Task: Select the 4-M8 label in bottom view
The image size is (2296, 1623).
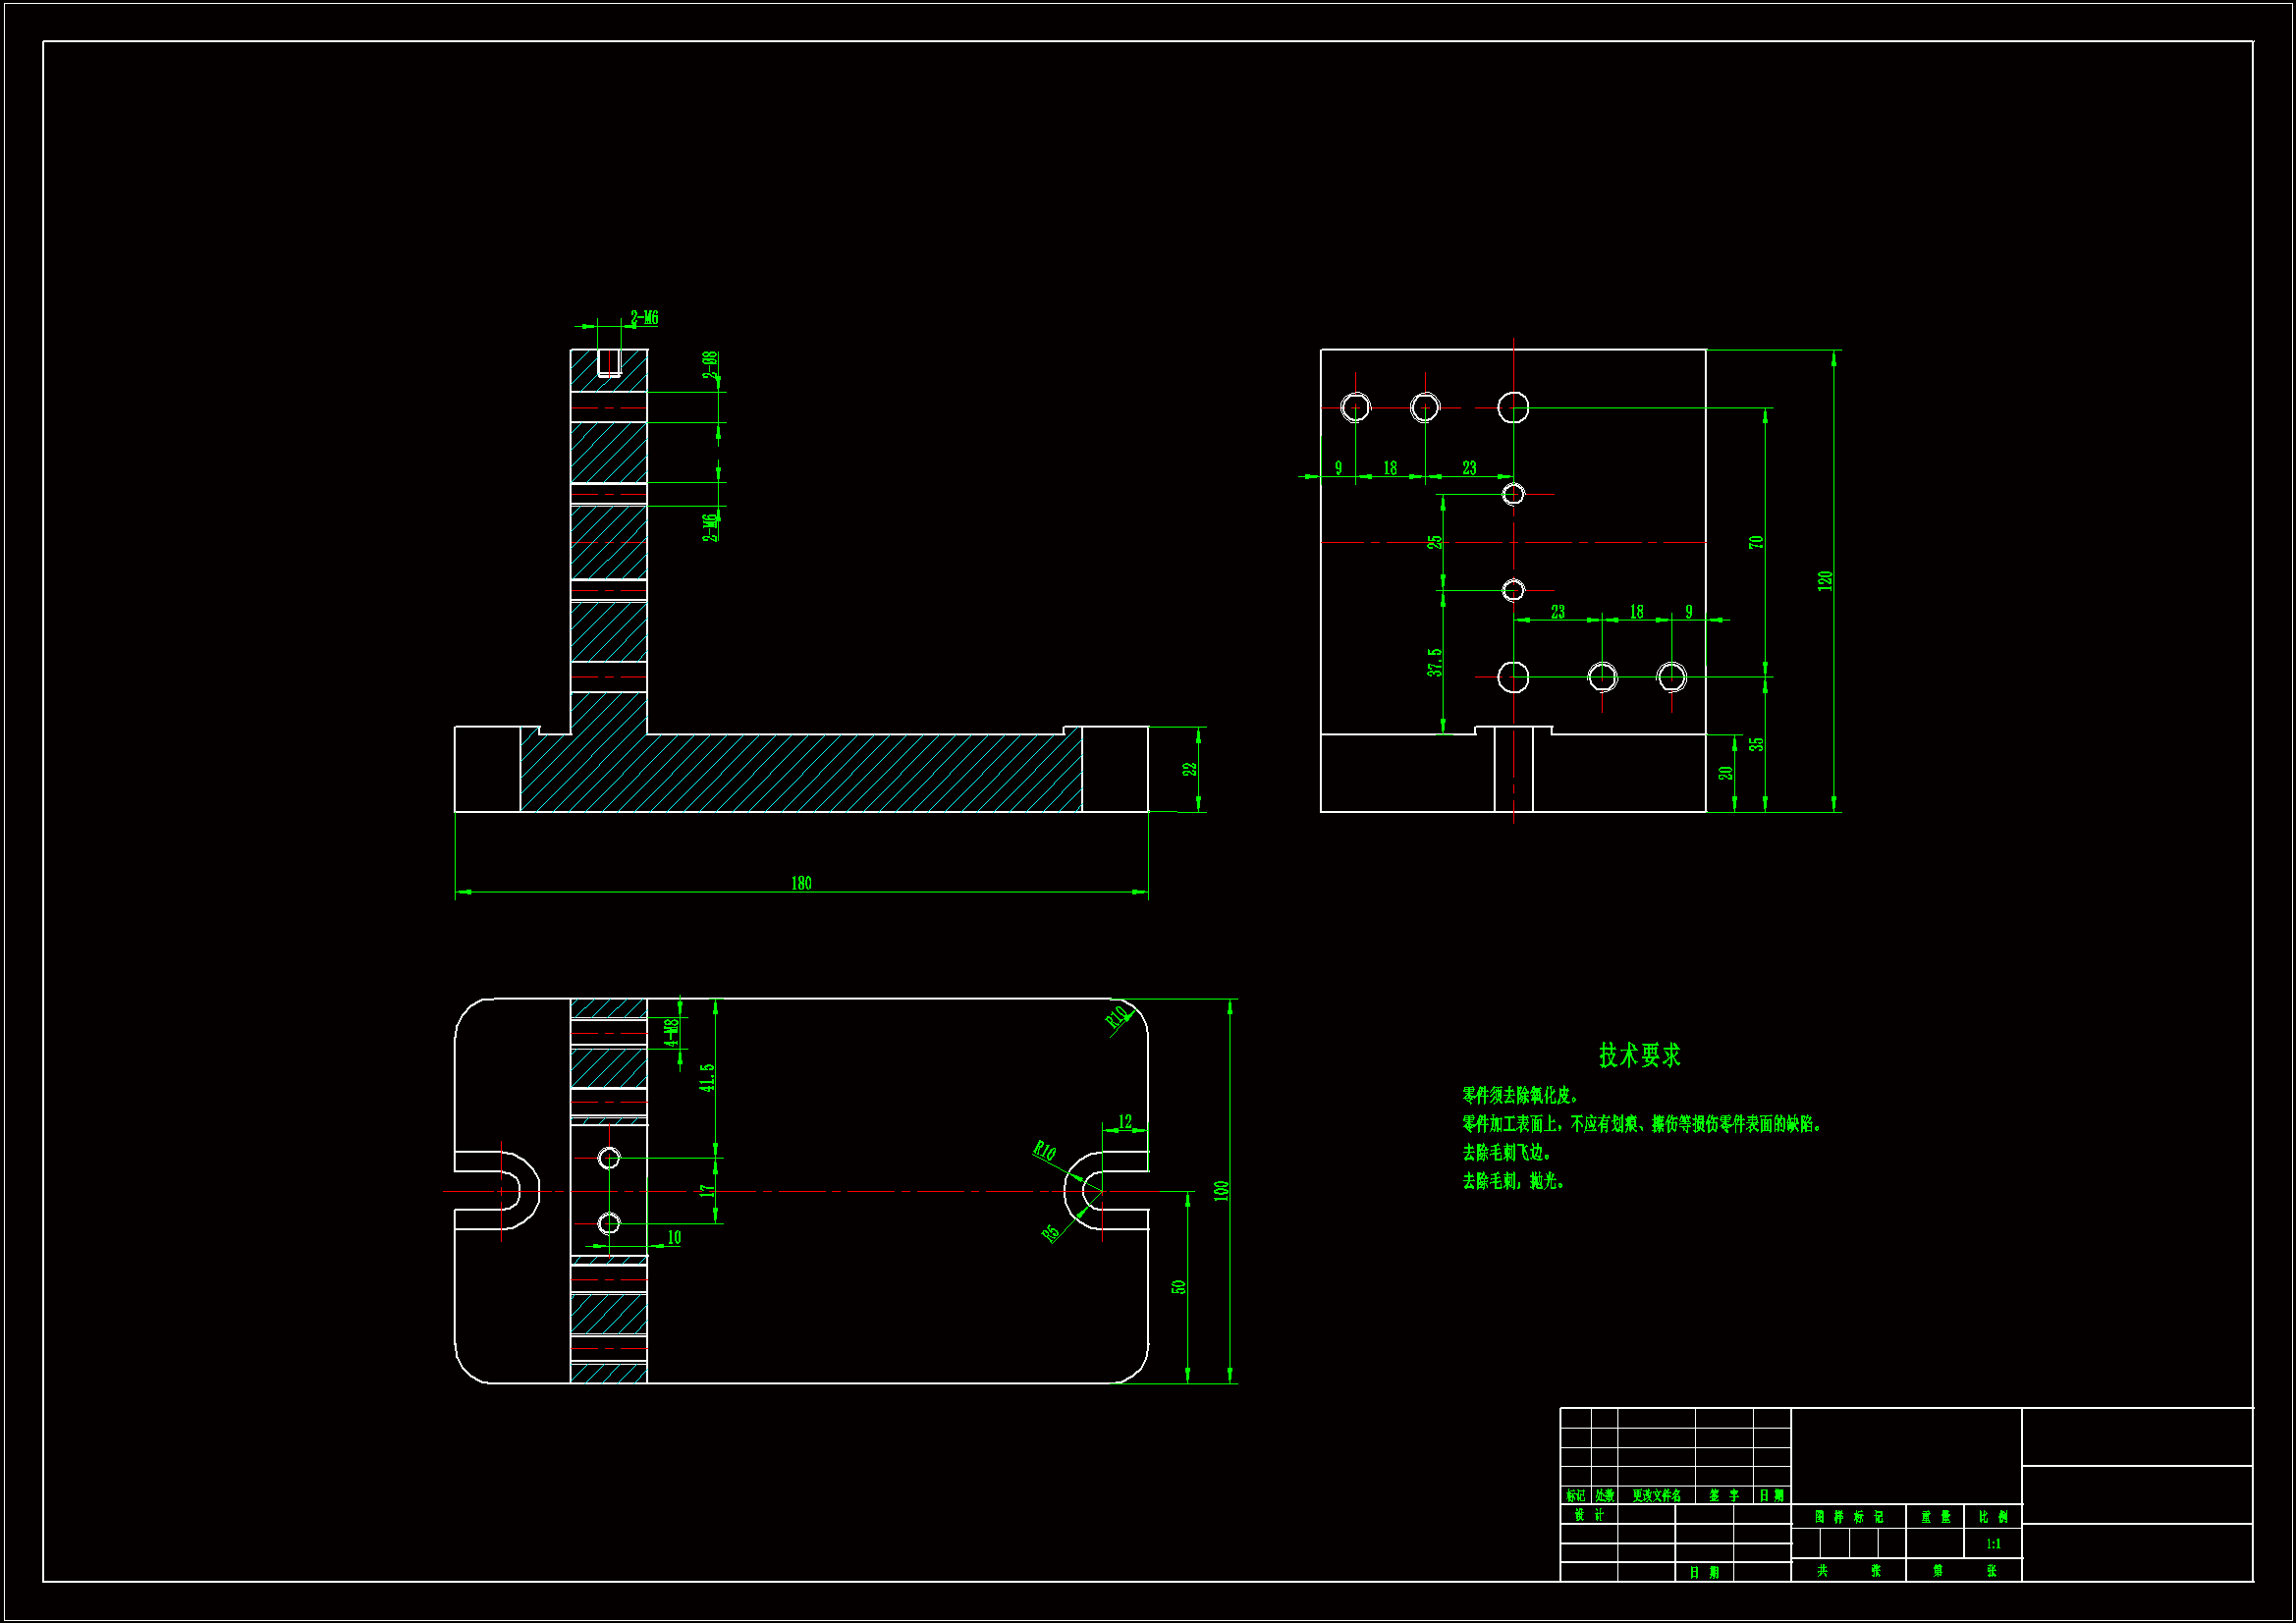Action: 672,1032
